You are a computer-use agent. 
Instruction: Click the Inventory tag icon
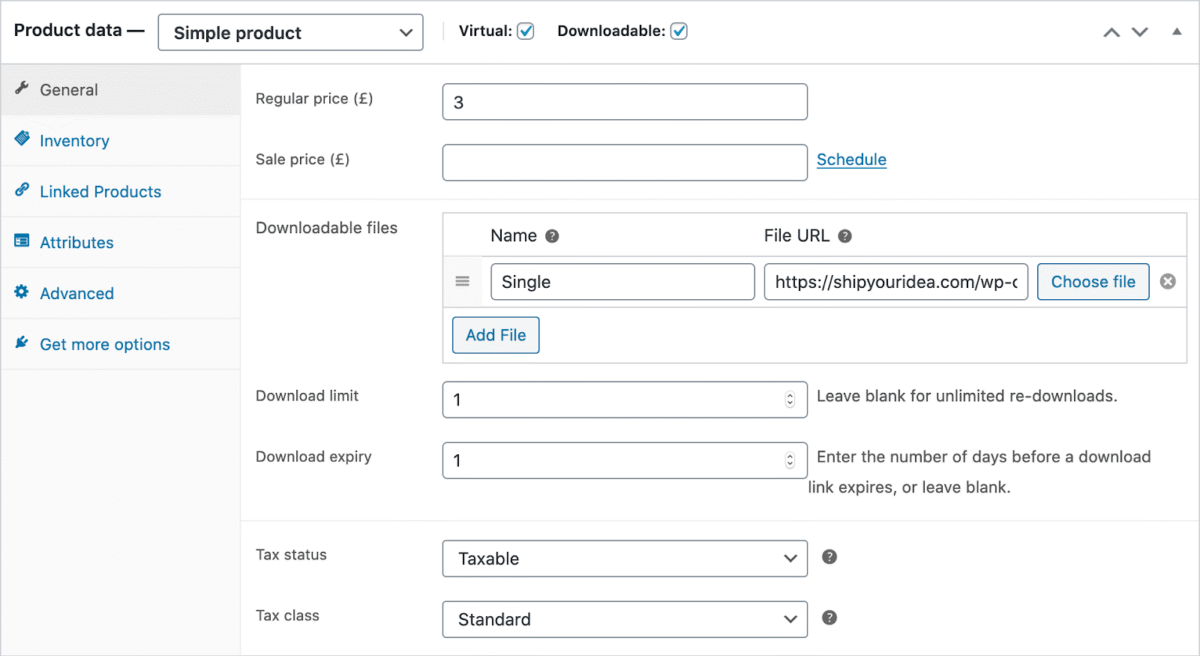click(x=24, y=140)
